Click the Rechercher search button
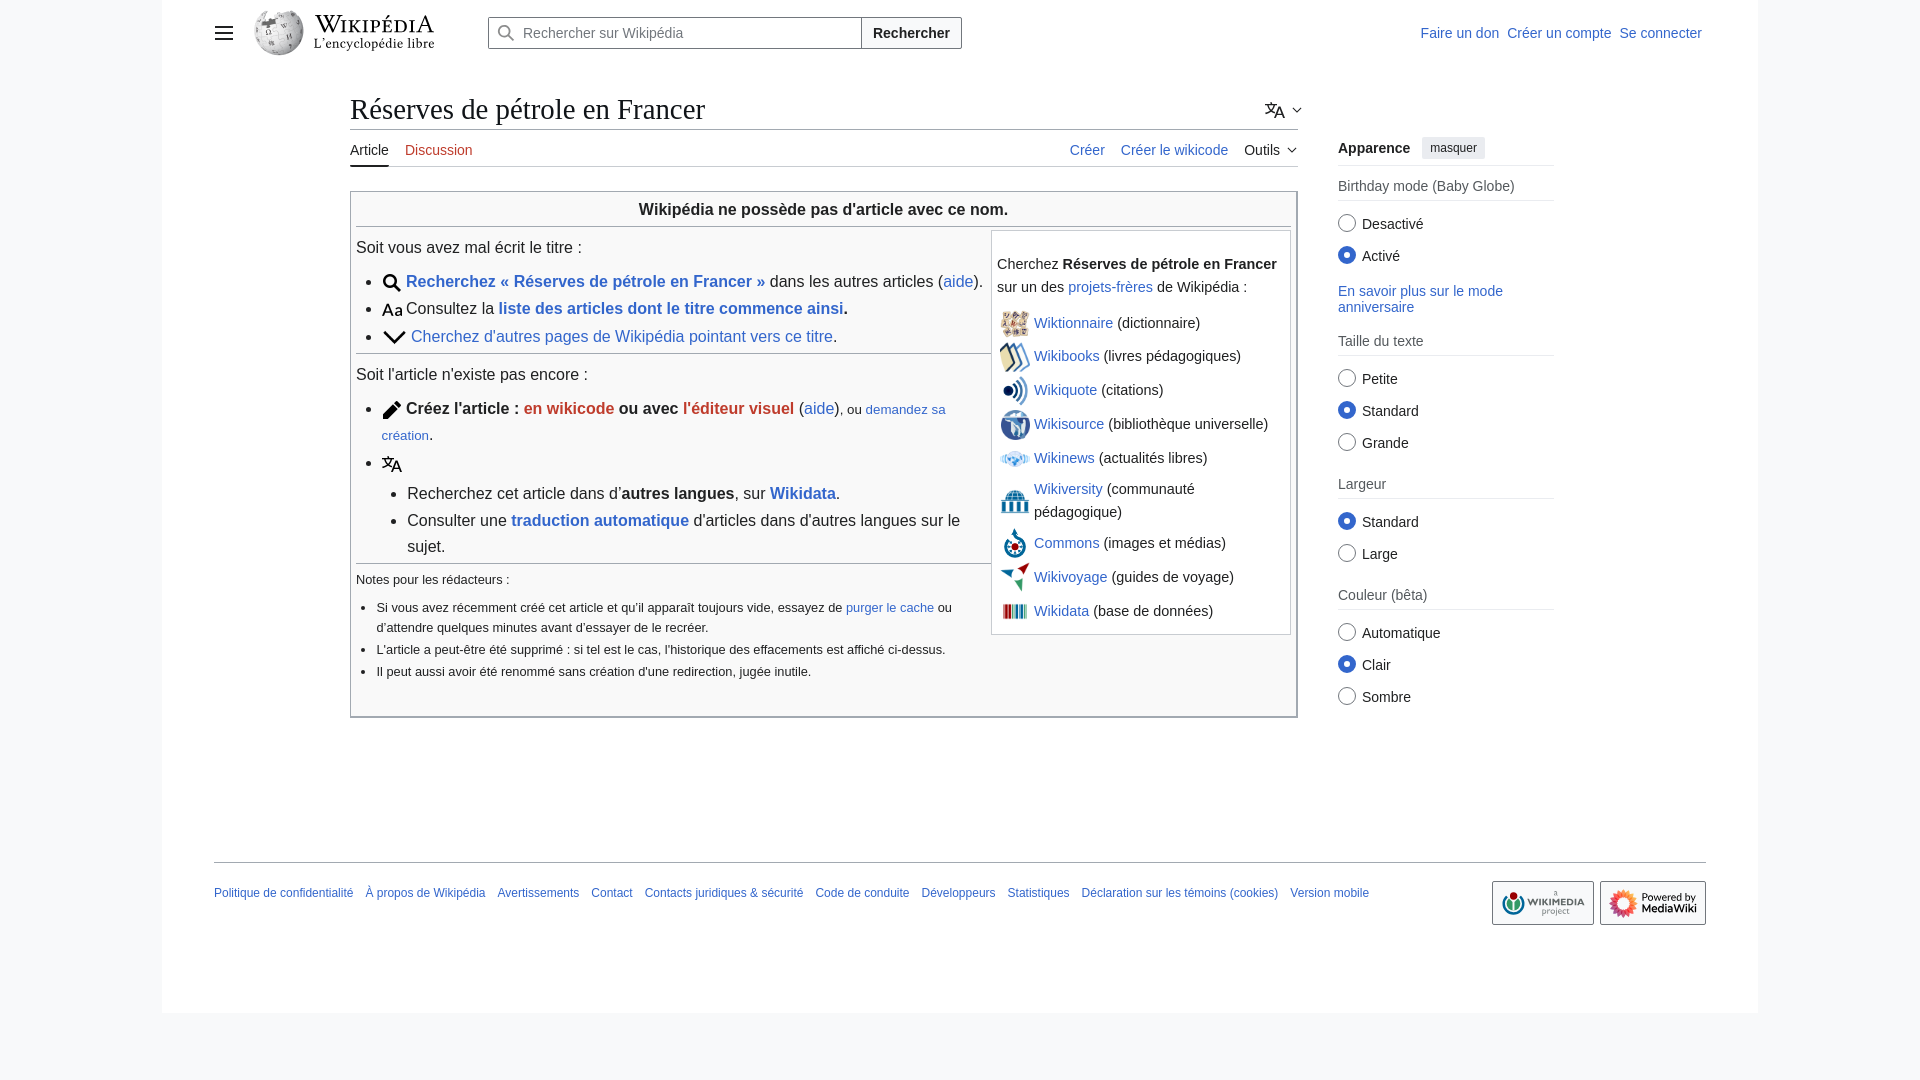This screenshot has height=1080, width=1920. (x=910, y=33)
